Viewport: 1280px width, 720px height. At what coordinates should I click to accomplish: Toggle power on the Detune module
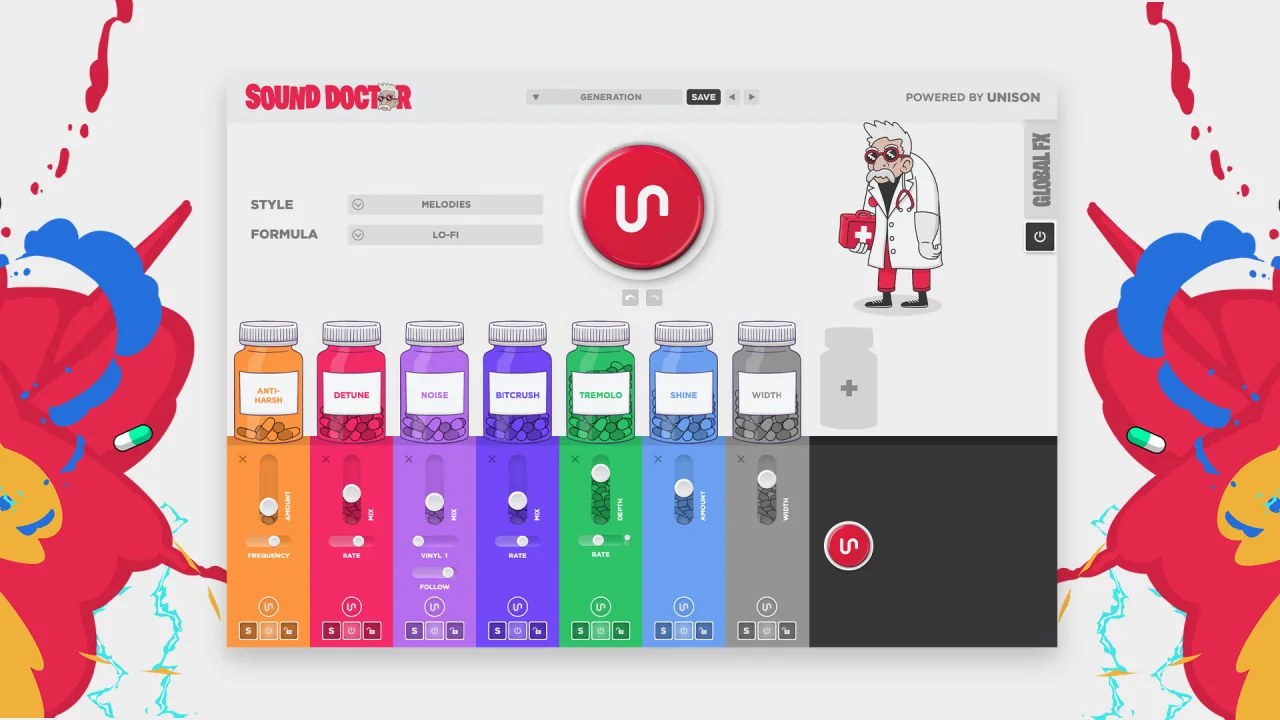point(351,631)
